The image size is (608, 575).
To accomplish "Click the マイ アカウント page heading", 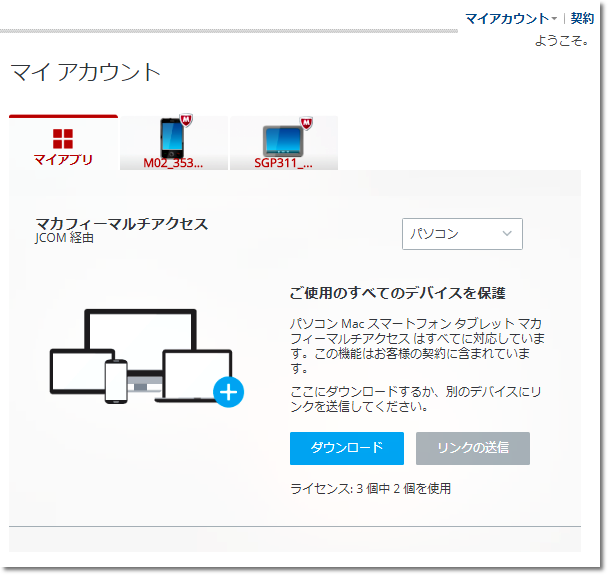I will click(85, 73).
